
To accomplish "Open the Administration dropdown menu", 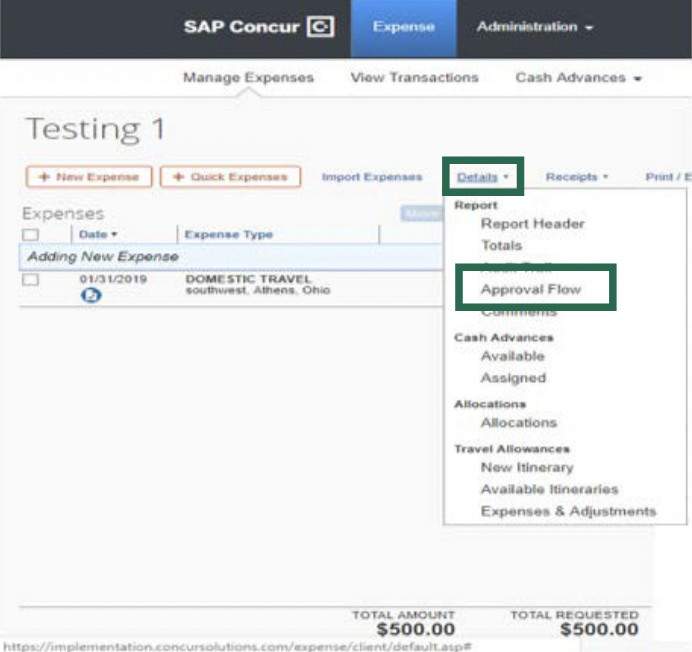I will coord(535,27).
